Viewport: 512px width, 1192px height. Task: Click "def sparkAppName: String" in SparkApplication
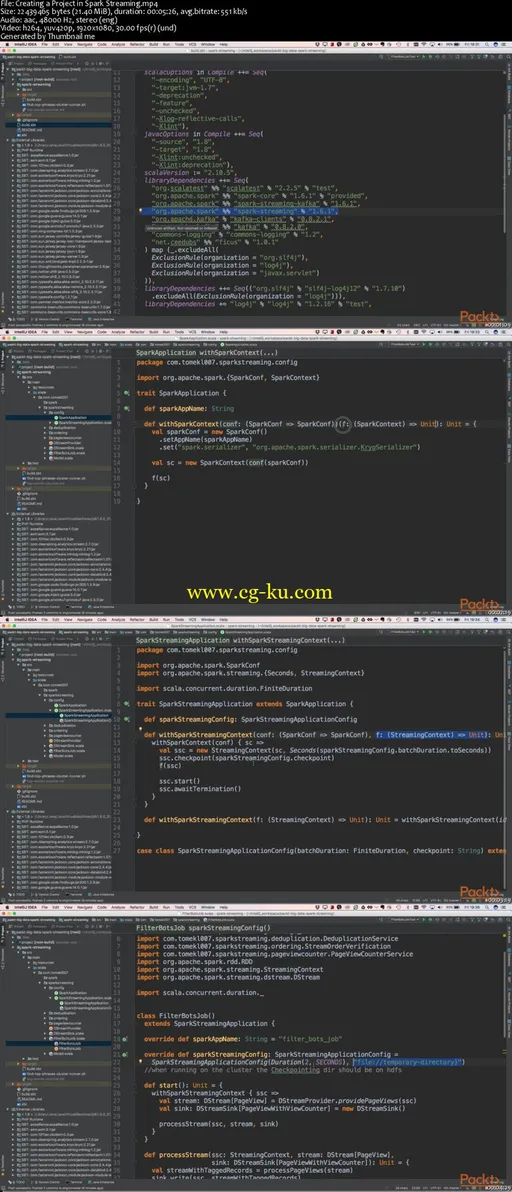[188, 407]
